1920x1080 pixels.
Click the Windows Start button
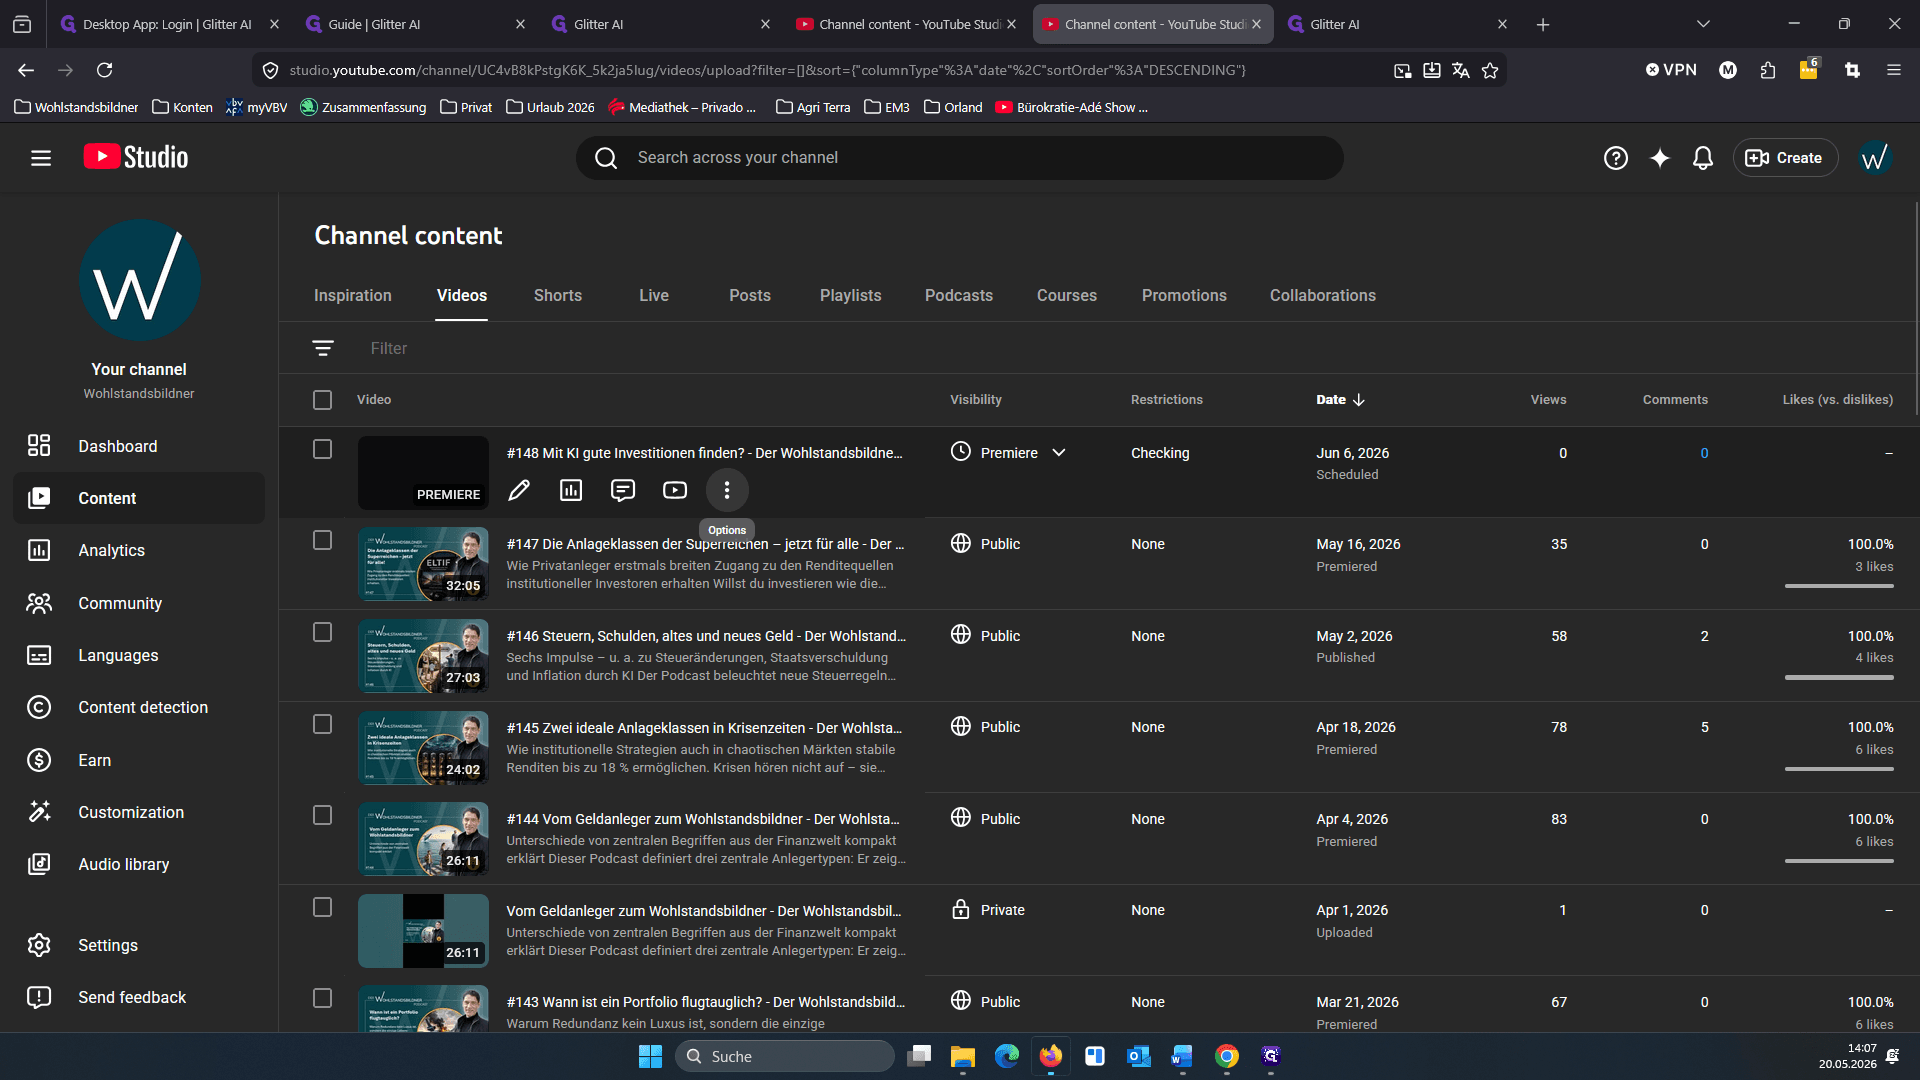click(650, 1056)
